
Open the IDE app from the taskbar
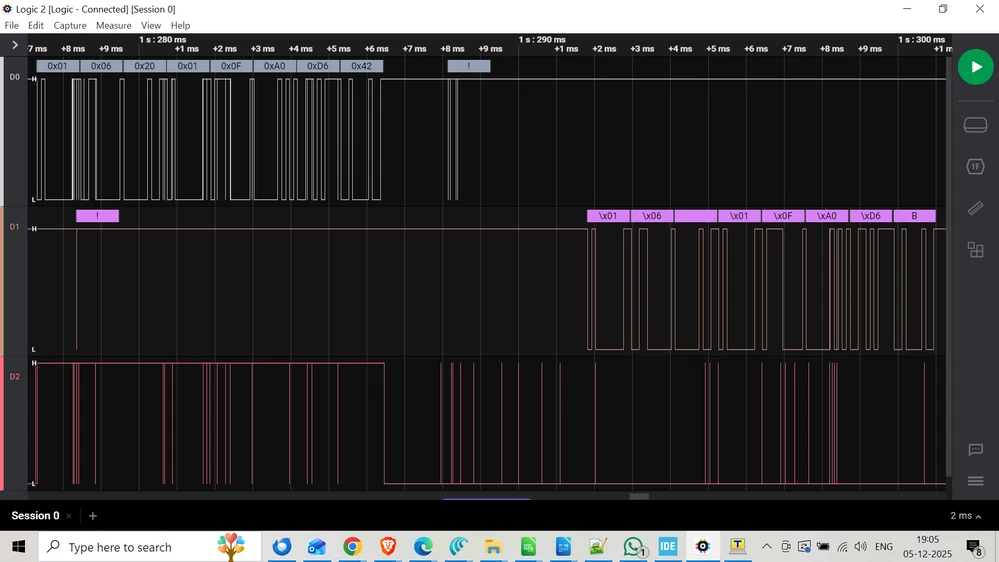coord(668,547)
